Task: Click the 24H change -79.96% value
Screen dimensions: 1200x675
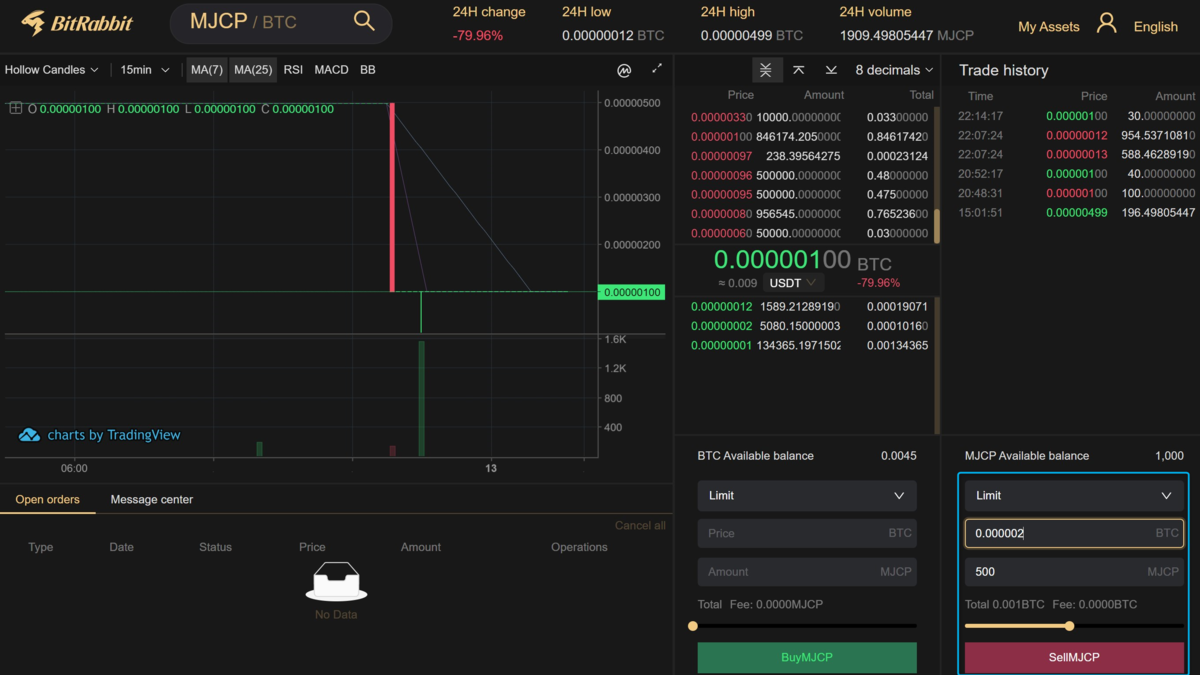Action: (478, 35)
